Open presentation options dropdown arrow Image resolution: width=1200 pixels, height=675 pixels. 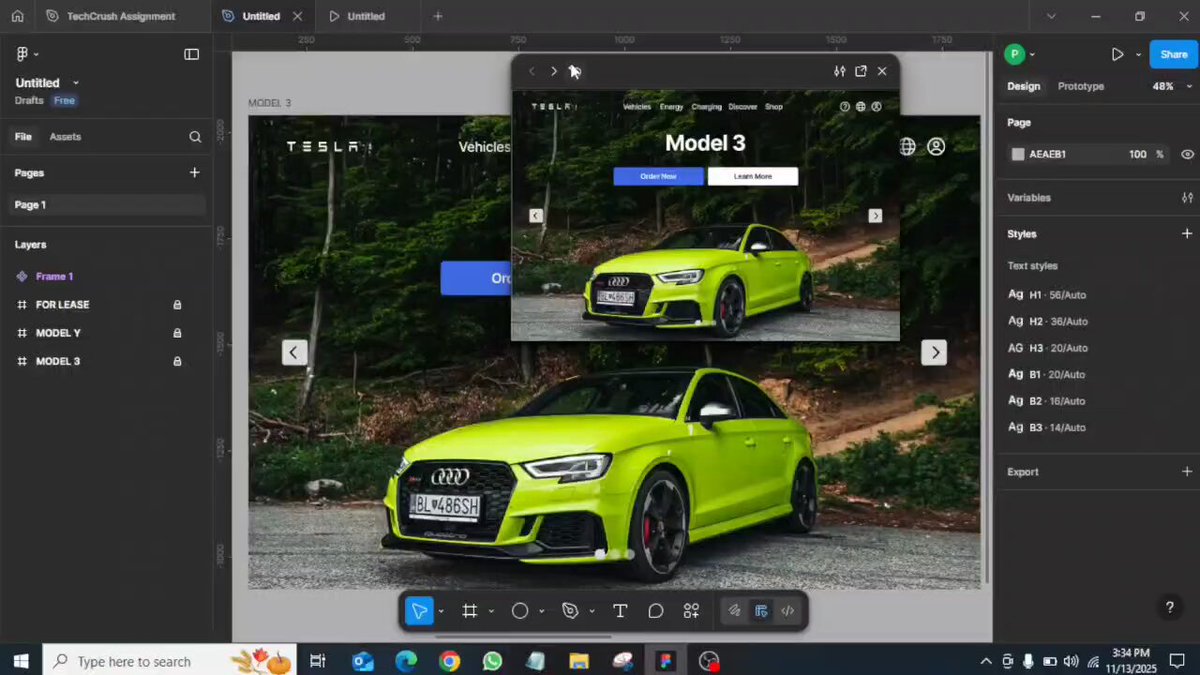point(1138,55)
